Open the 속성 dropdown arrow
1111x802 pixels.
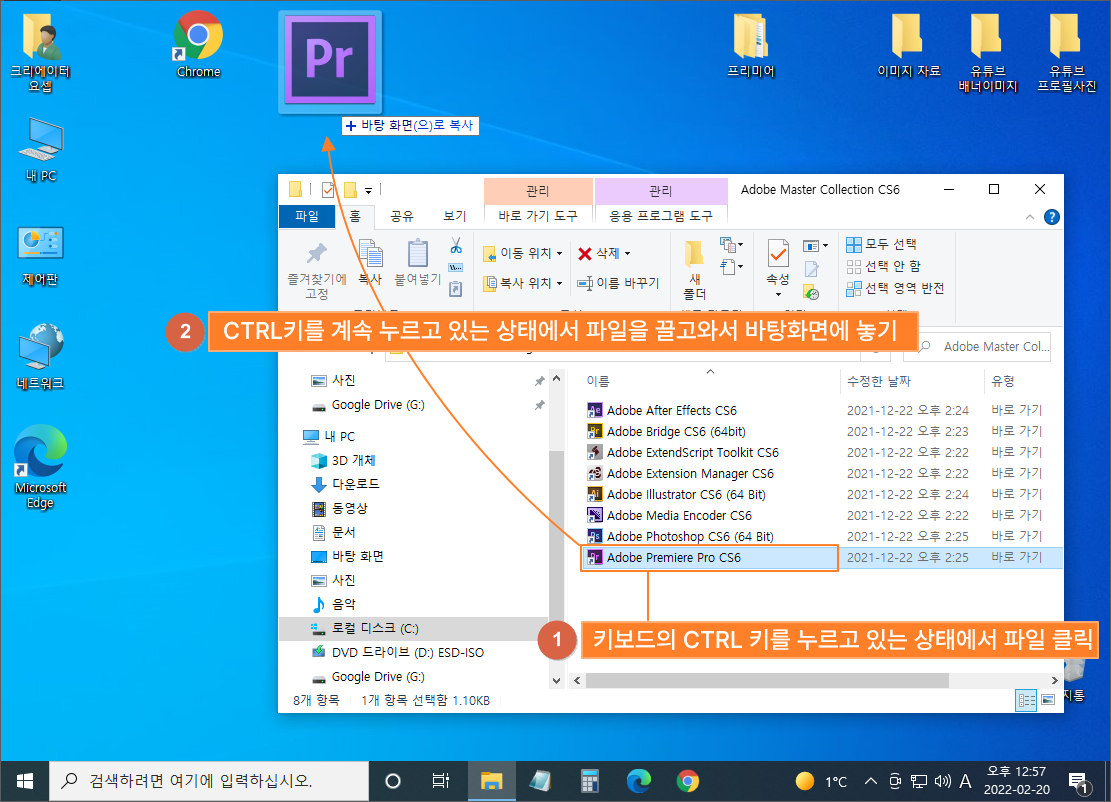[x=778, y=294]
